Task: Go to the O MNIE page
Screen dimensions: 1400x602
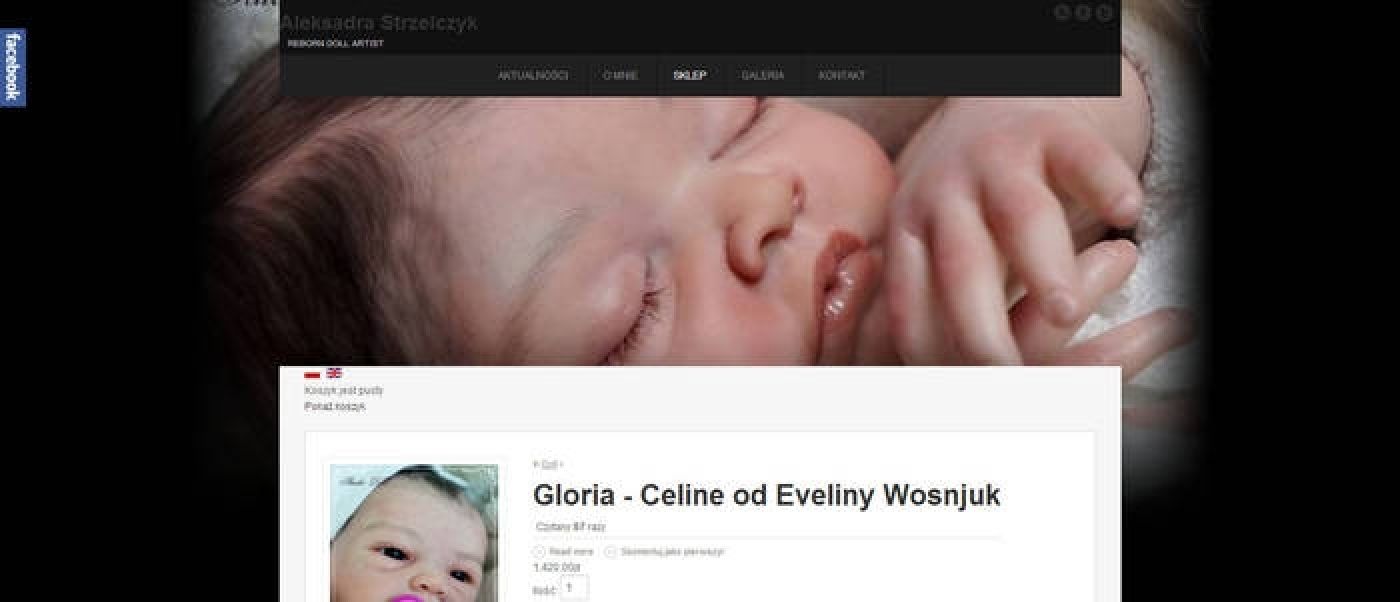Action: (x=620, y=76)
